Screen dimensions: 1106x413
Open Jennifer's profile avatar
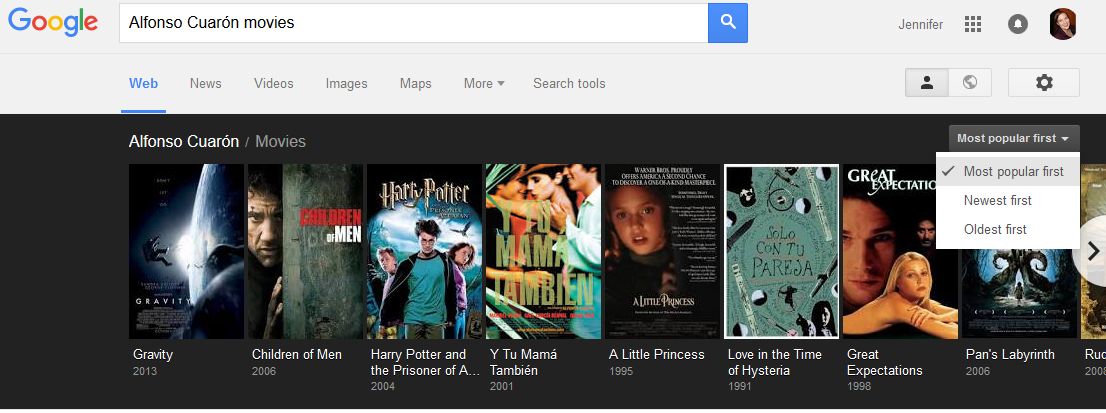1063,24
